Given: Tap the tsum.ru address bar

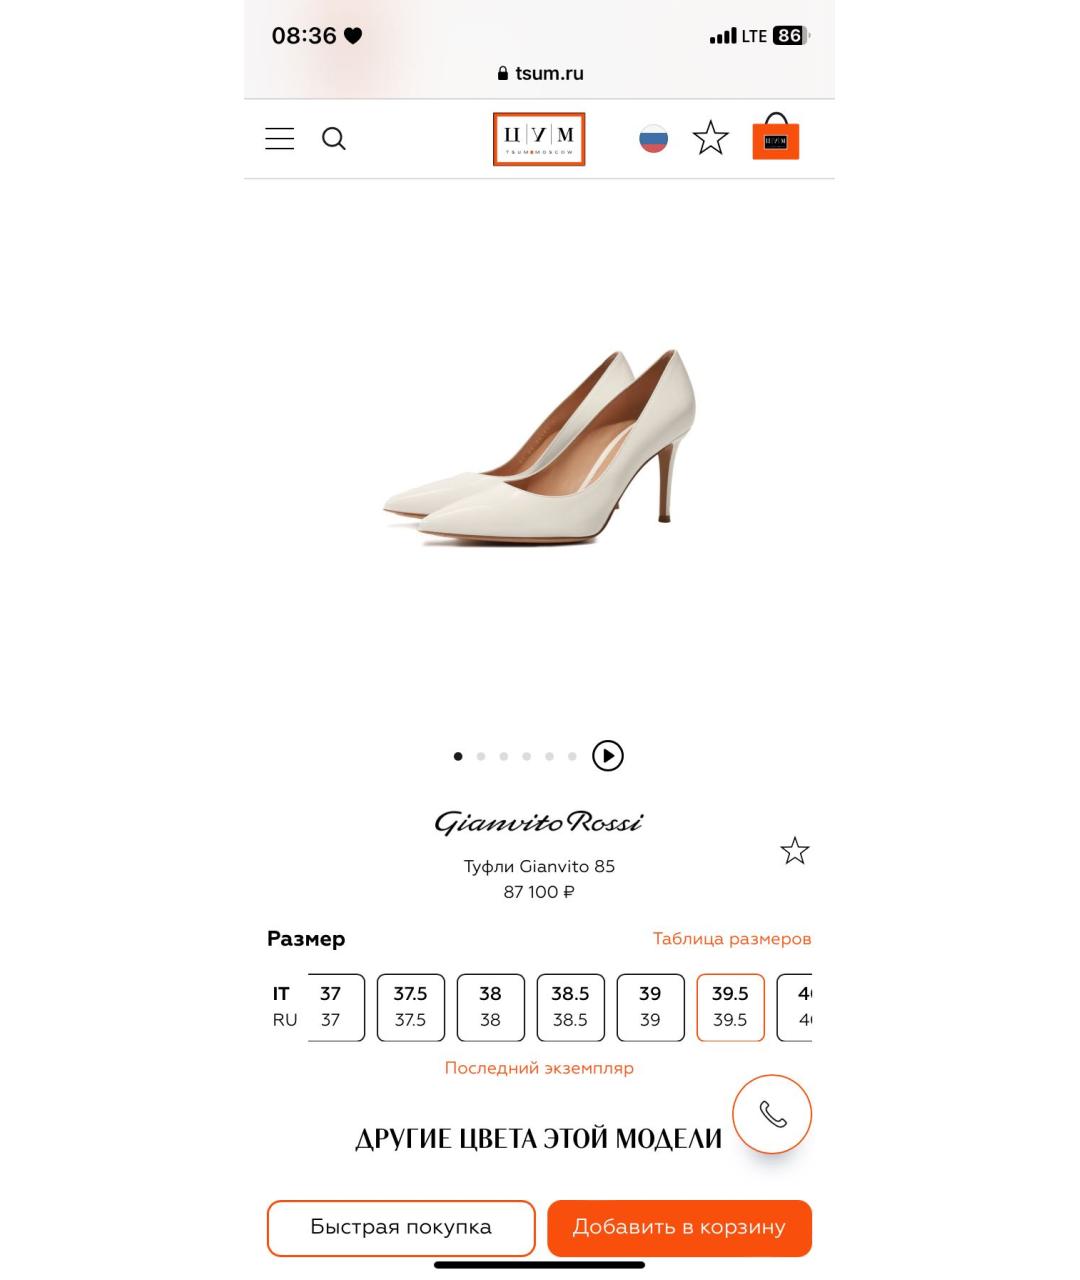Looking at the screenshot, I should coord(539,72).
